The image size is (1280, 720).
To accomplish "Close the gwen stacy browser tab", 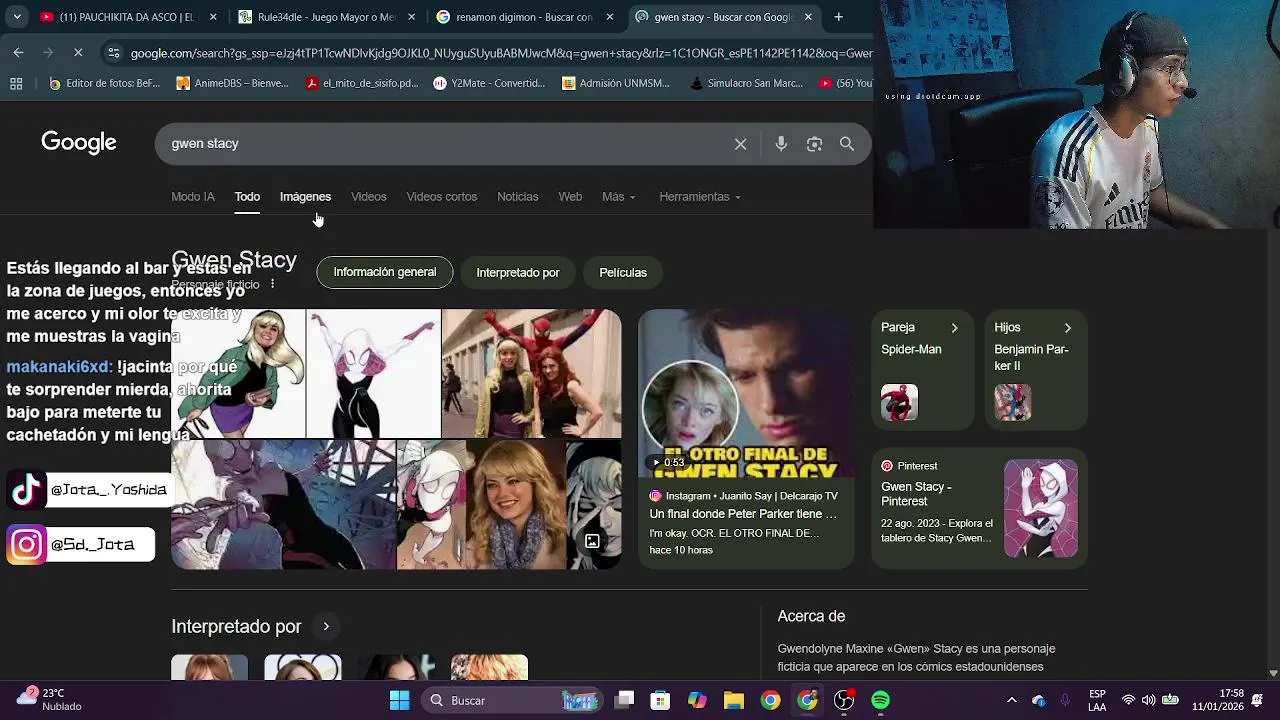I will 808,17.
